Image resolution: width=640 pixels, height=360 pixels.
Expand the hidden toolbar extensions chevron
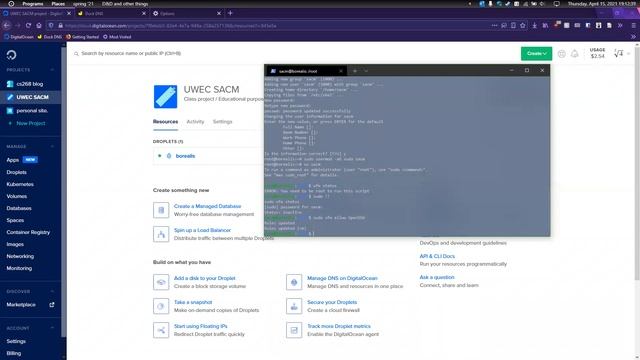(x=620, y=25)
